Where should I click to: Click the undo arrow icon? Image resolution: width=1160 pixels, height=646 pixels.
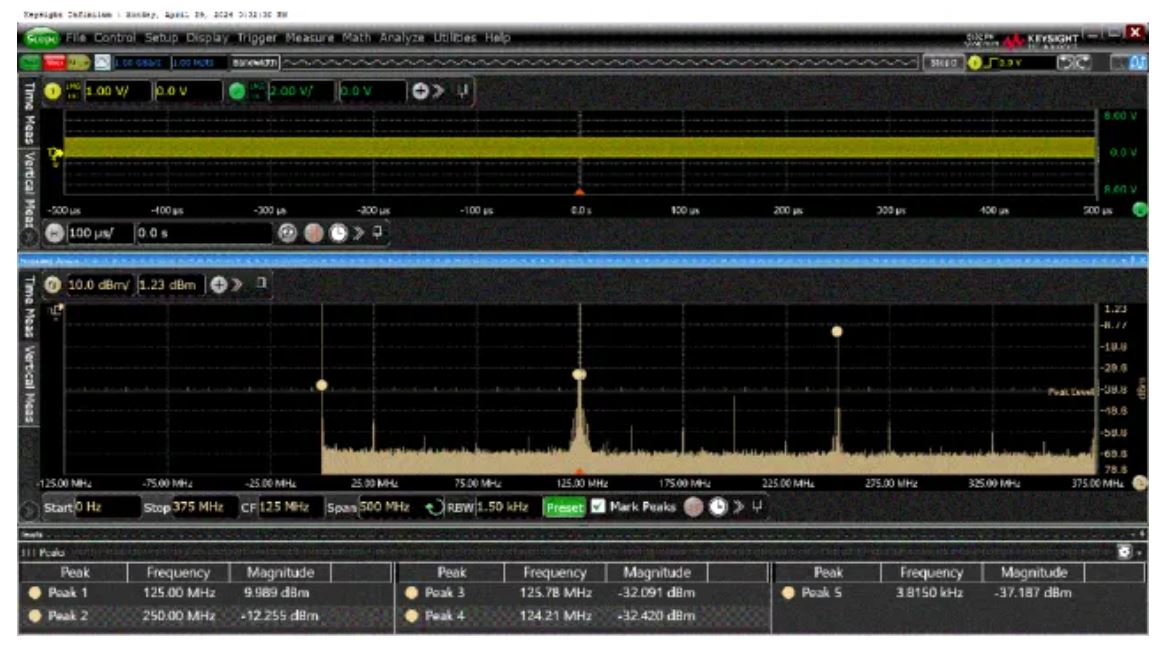pos(1065,63)
